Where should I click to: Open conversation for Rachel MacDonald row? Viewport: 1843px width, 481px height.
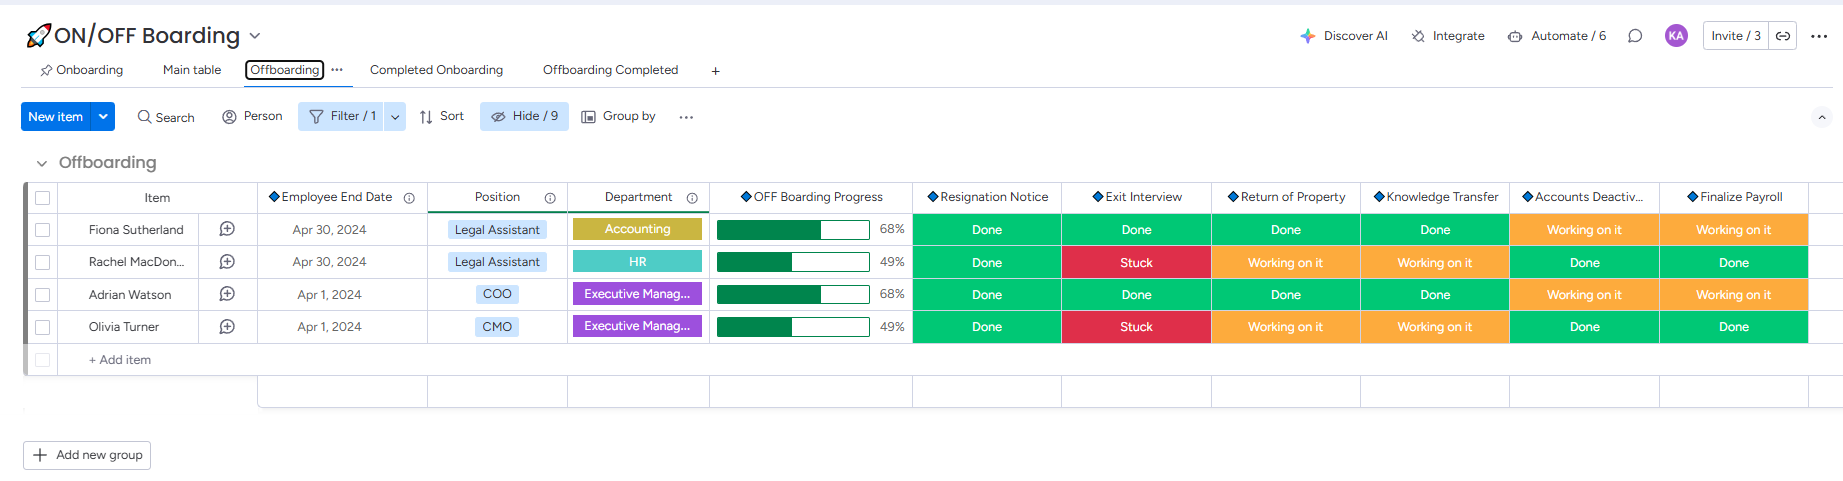pos(227,262)
